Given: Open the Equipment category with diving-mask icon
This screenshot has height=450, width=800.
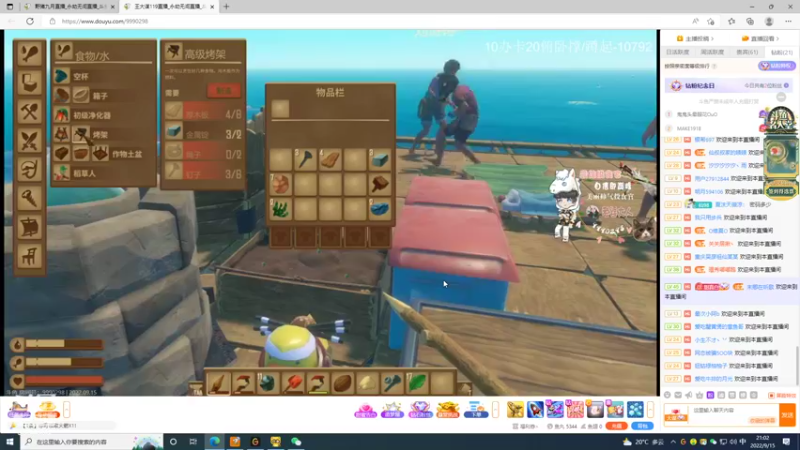Looking at the screenshot, I should pyautogui.click(x=29, y=169).
